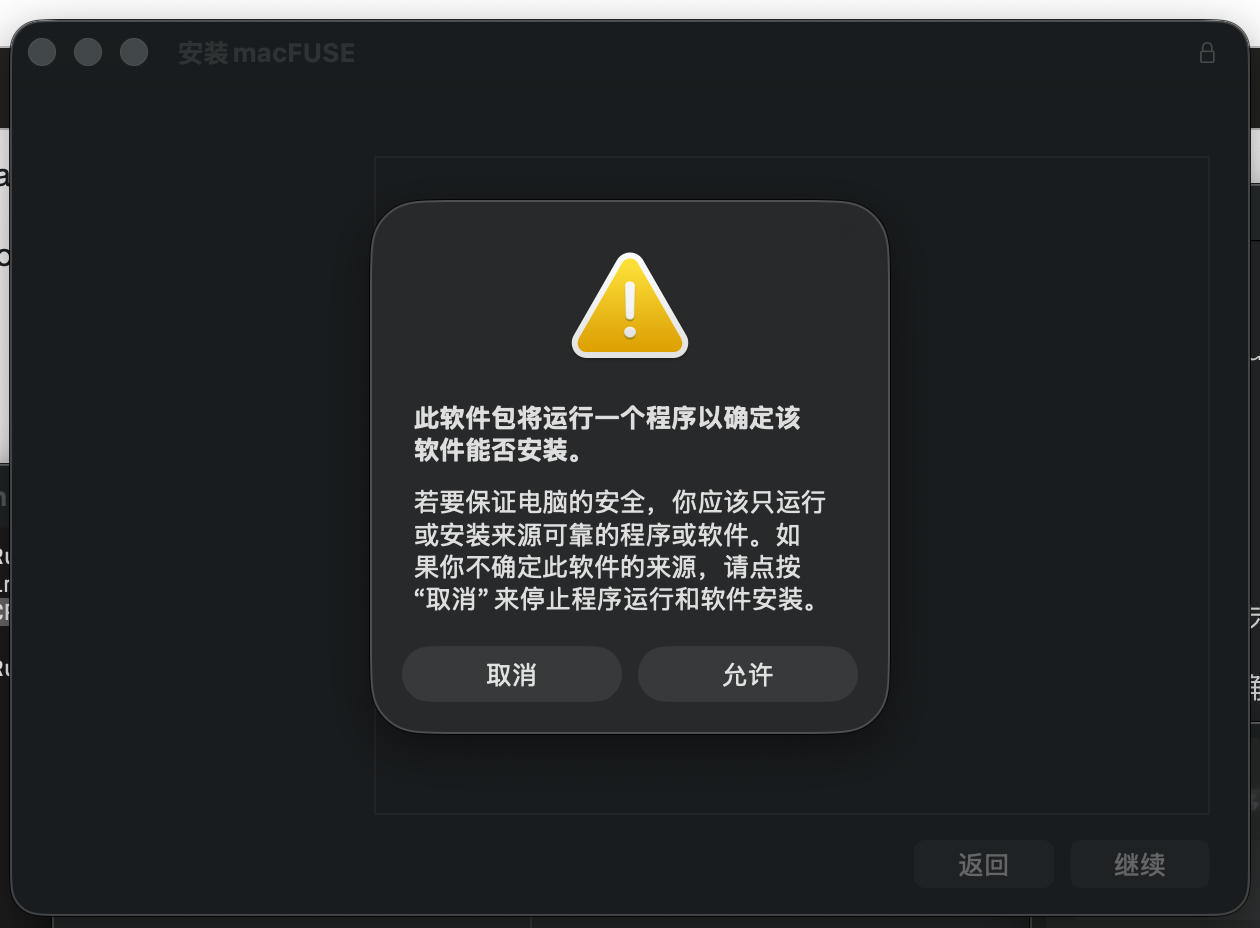Screen dimensions: 1260x928
Task: Click the 允许 (Allow) button
Action: (748, 674)
